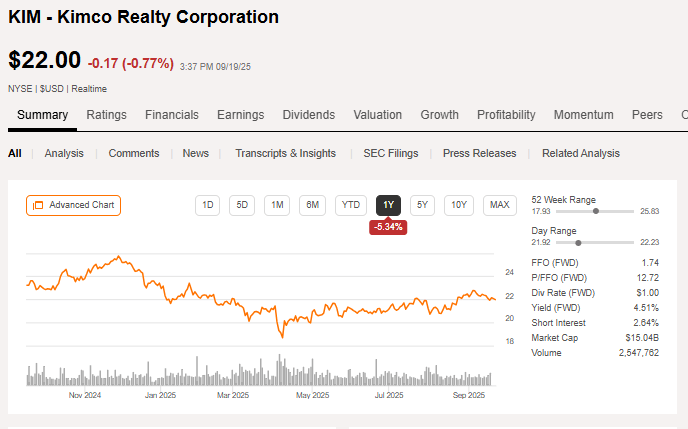Switch chart to 1M range
This screenshot has width=688, height=429.
click(277, 205)
